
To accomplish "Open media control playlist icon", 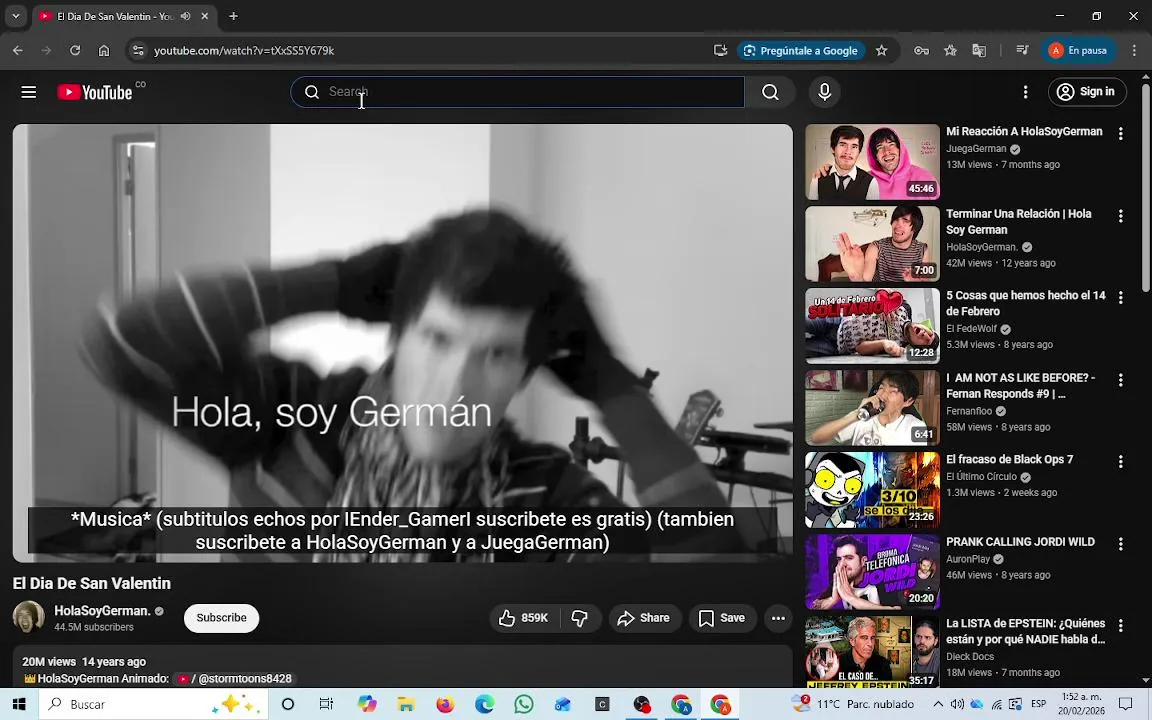I will pos(1022,51).
